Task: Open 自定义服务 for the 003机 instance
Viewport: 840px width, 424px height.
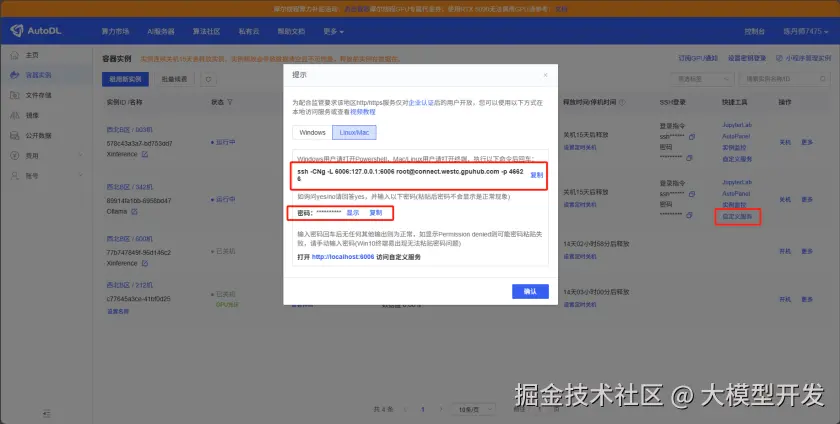Action: pos(737,159)
